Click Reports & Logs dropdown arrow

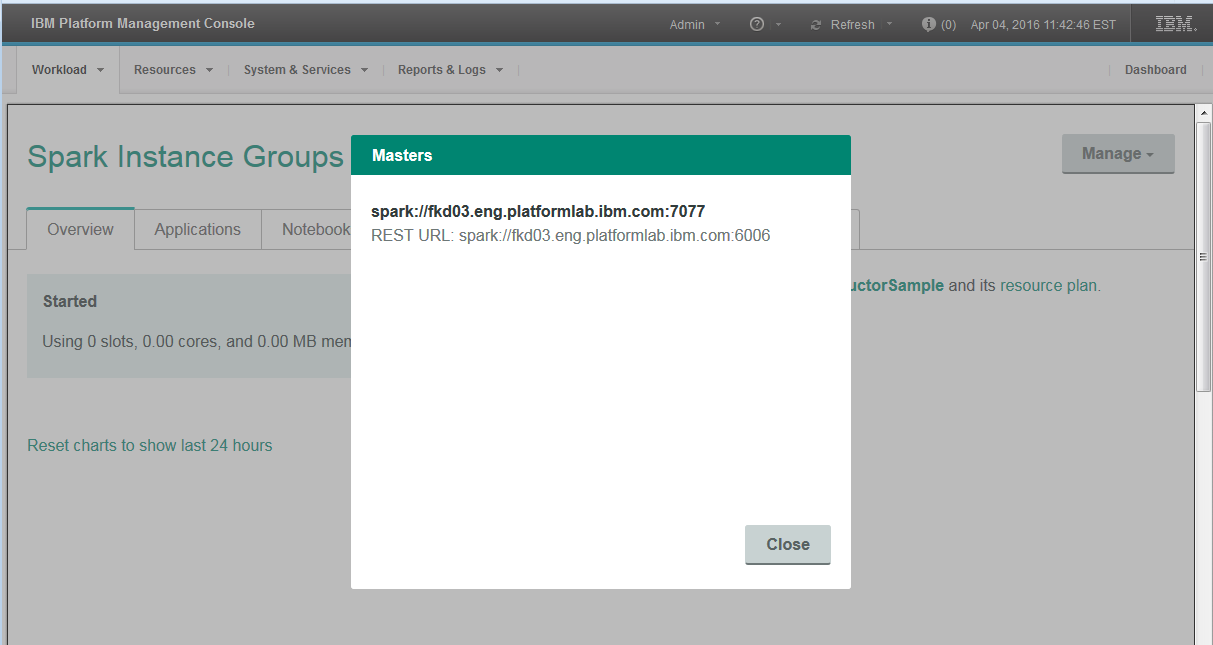point(499,70)
